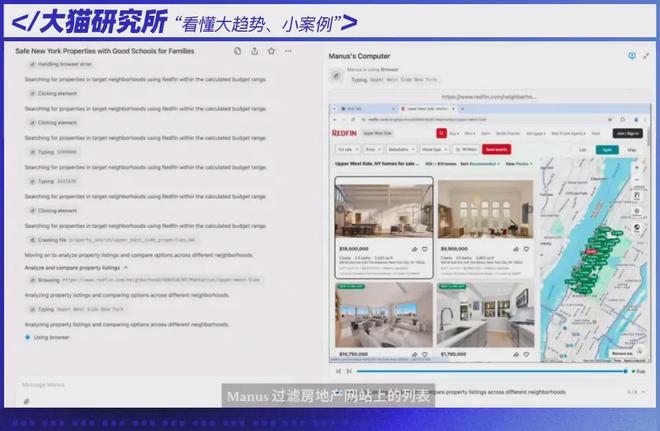The height and width of the screenshot is (431, 660).
Task: Favorite the $8,900,000 listing with its heart
Action: point(526,249)
